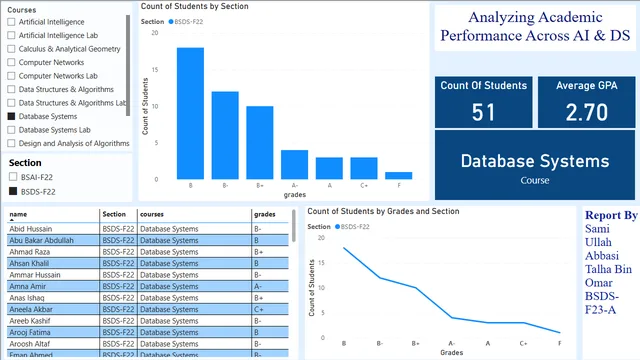The height and width of the screenshot is (360, 640).
Task: Sort table by the courses column header
Action: point(152,214)
